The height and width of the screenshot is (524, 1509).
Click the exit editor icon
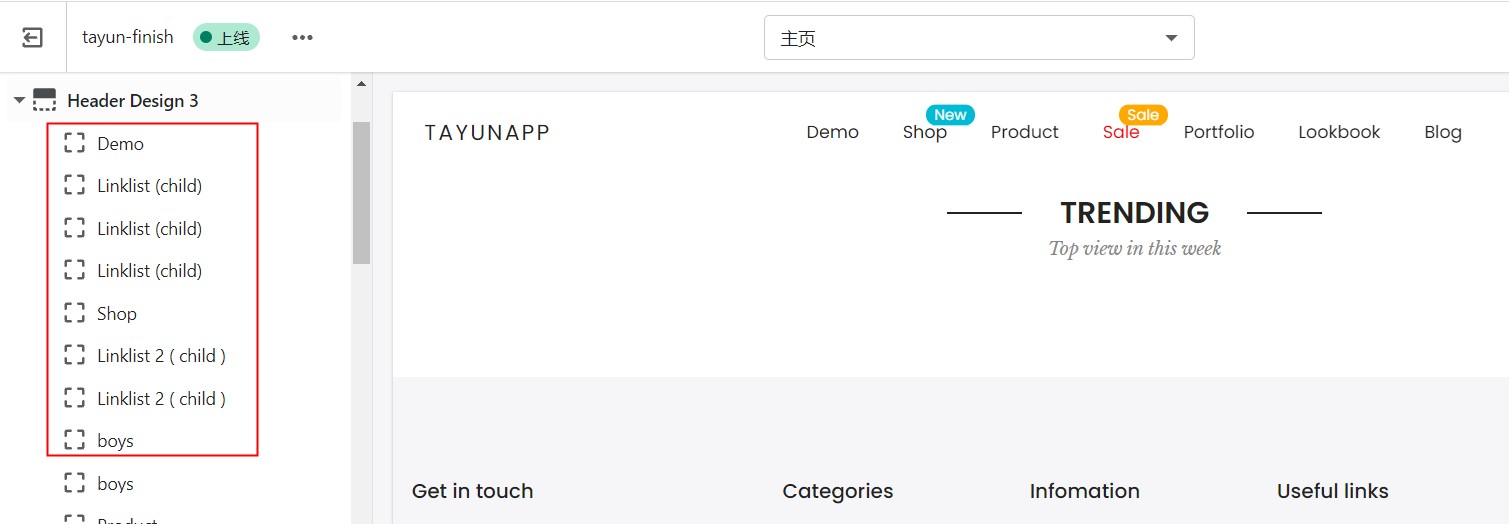(x=33, y=37)
